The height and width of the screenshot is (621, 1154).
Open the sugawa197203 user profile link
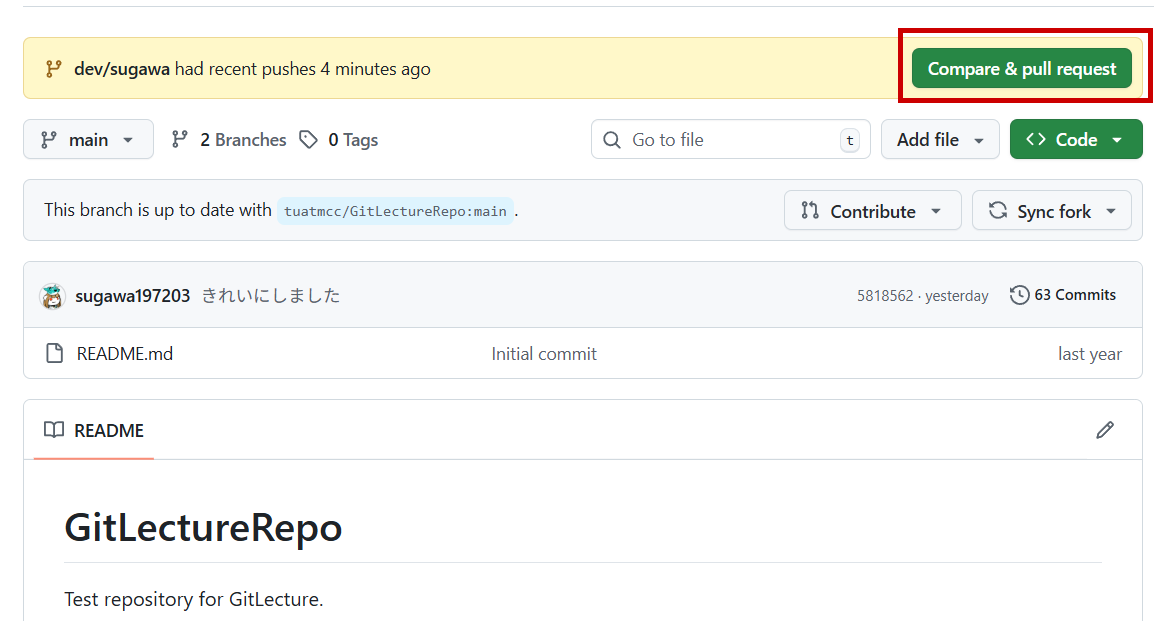pyautogui.click(x=132, y=296)
